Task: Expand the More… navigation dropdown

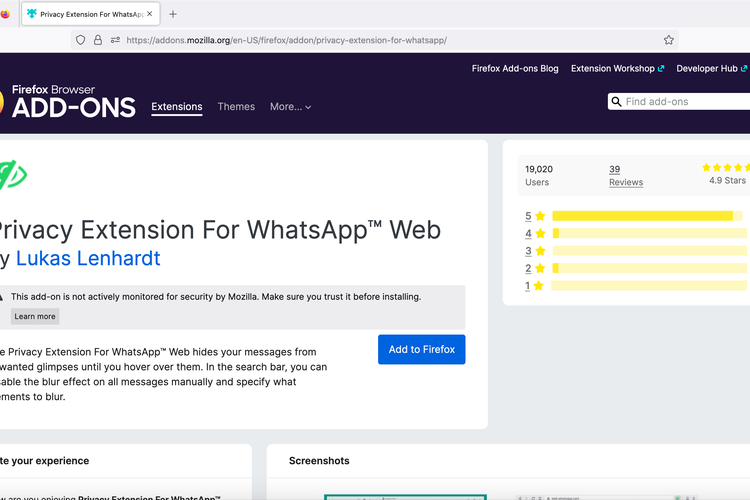Action: (290, 107)
